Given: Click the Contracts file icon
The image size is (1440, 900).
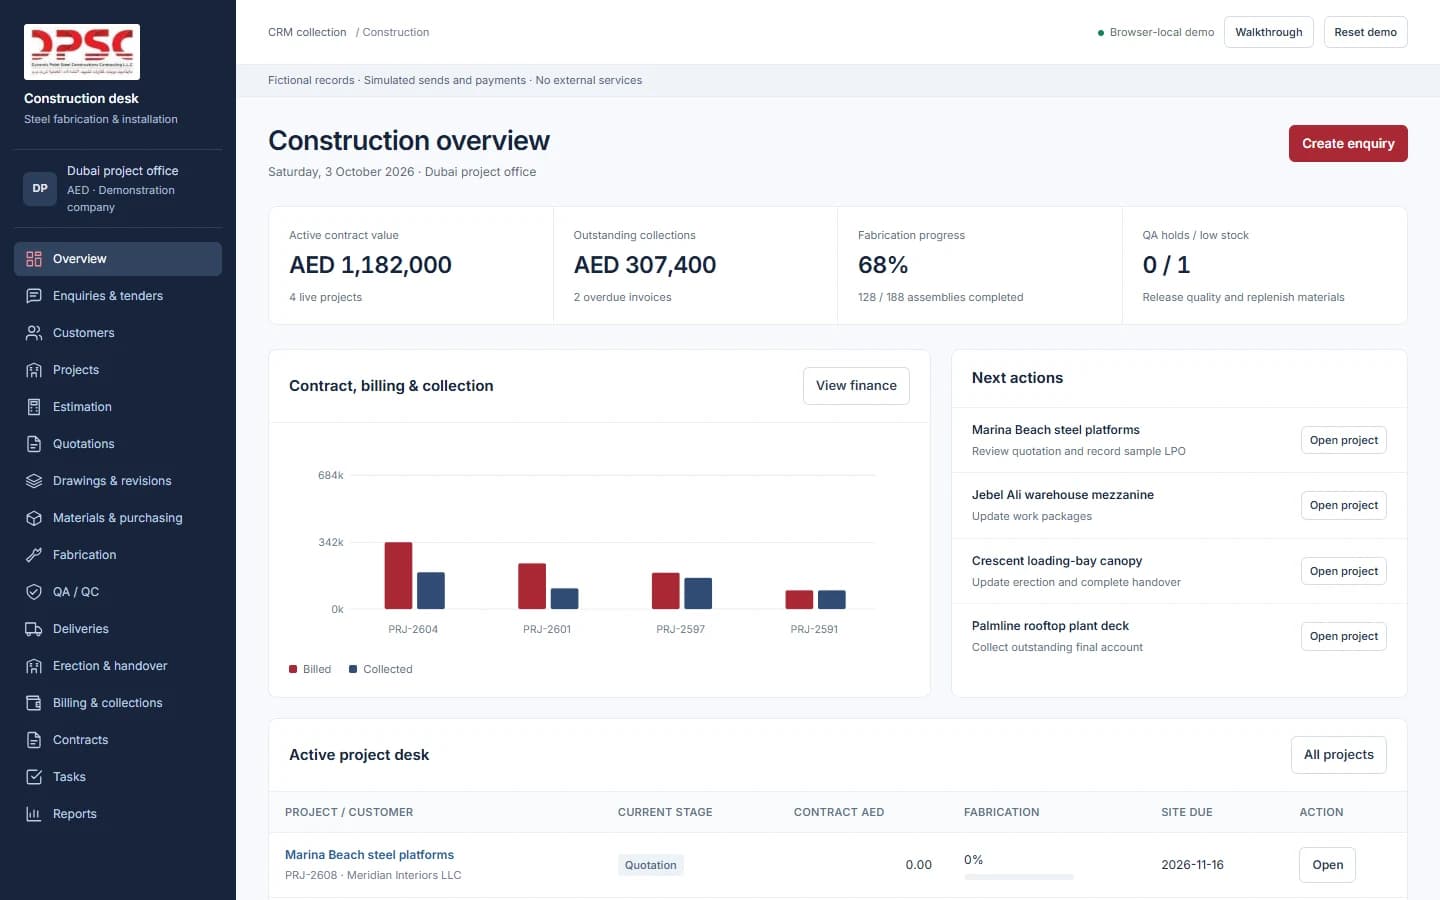Looking at the screenshot, I should [34, 740].
